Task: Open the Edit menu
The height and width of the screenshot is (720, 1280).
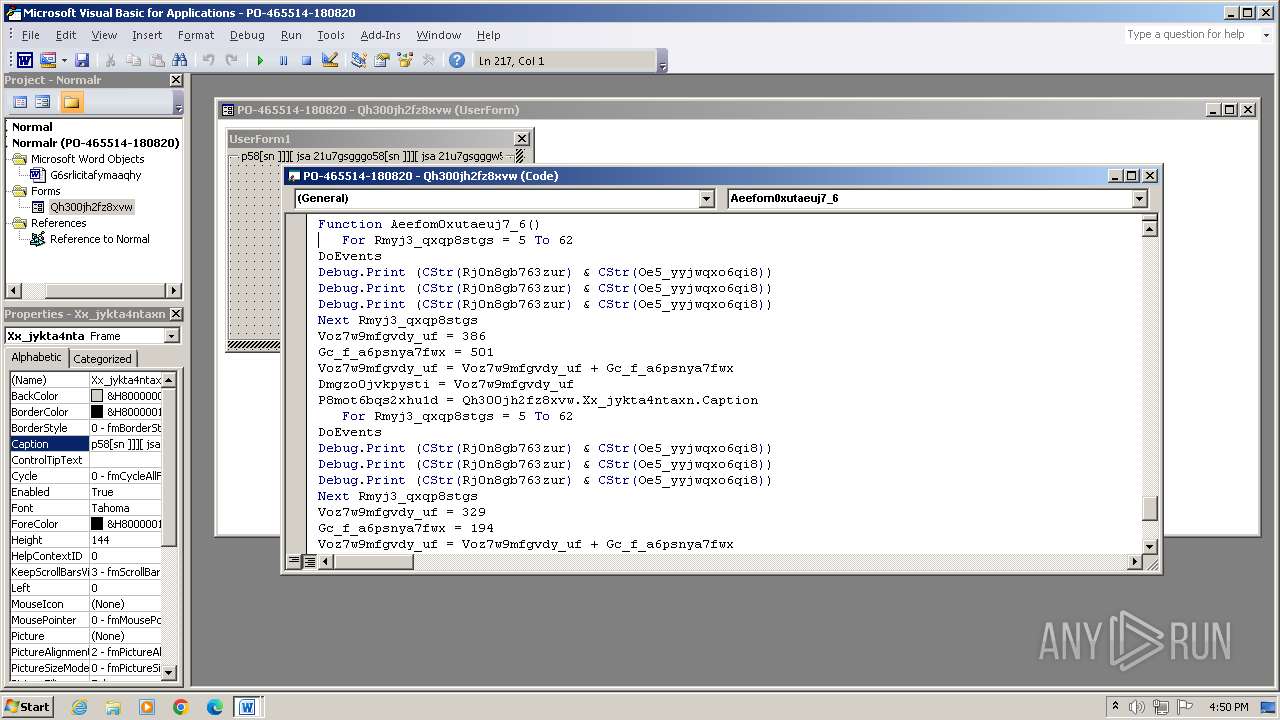Action: pos(66,35)
